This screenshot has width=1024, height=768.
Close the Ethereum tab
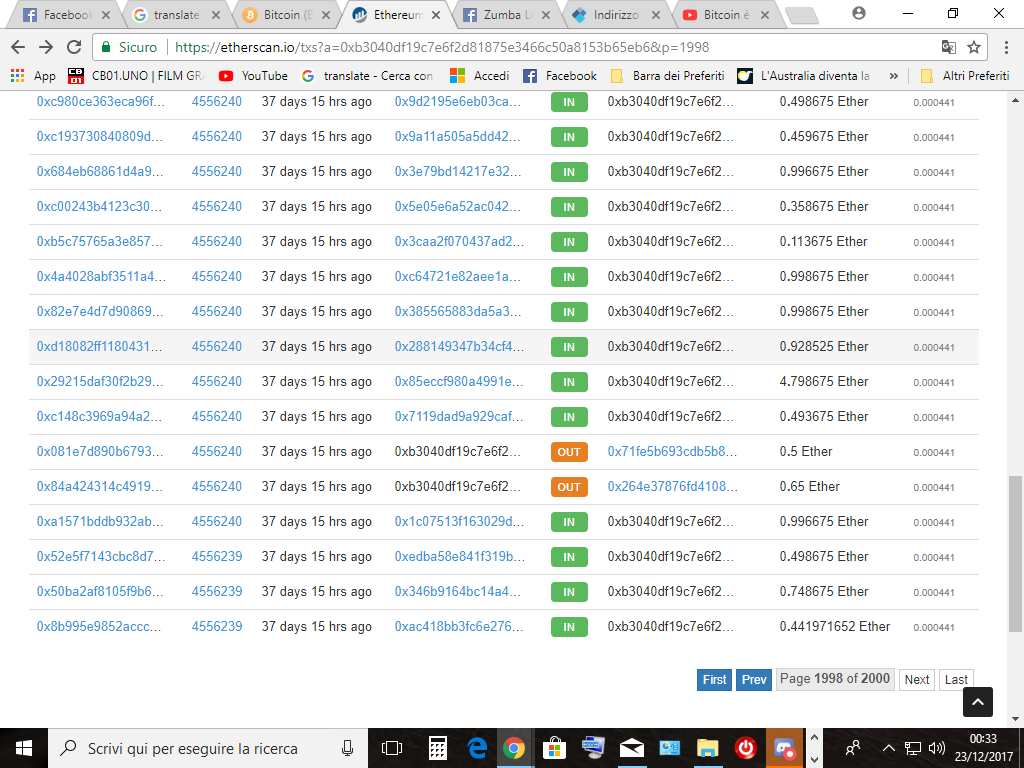(436, 14)
